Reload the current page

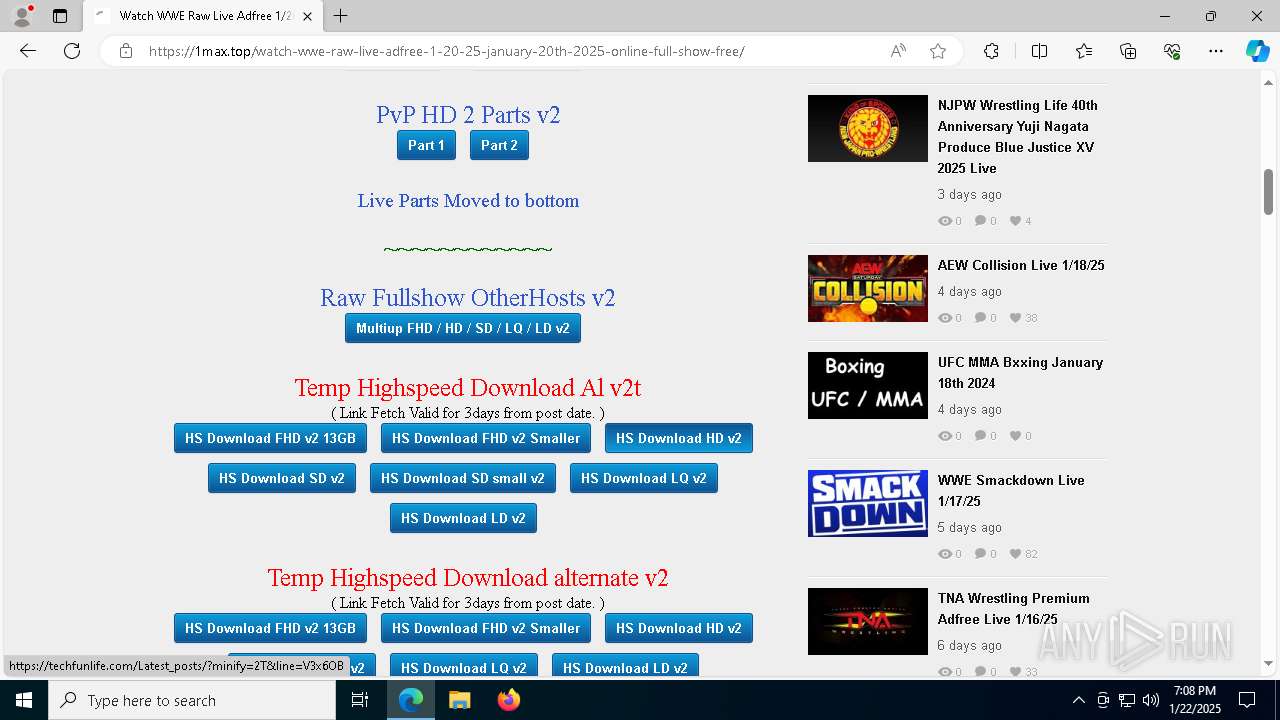tap(72, 51)
